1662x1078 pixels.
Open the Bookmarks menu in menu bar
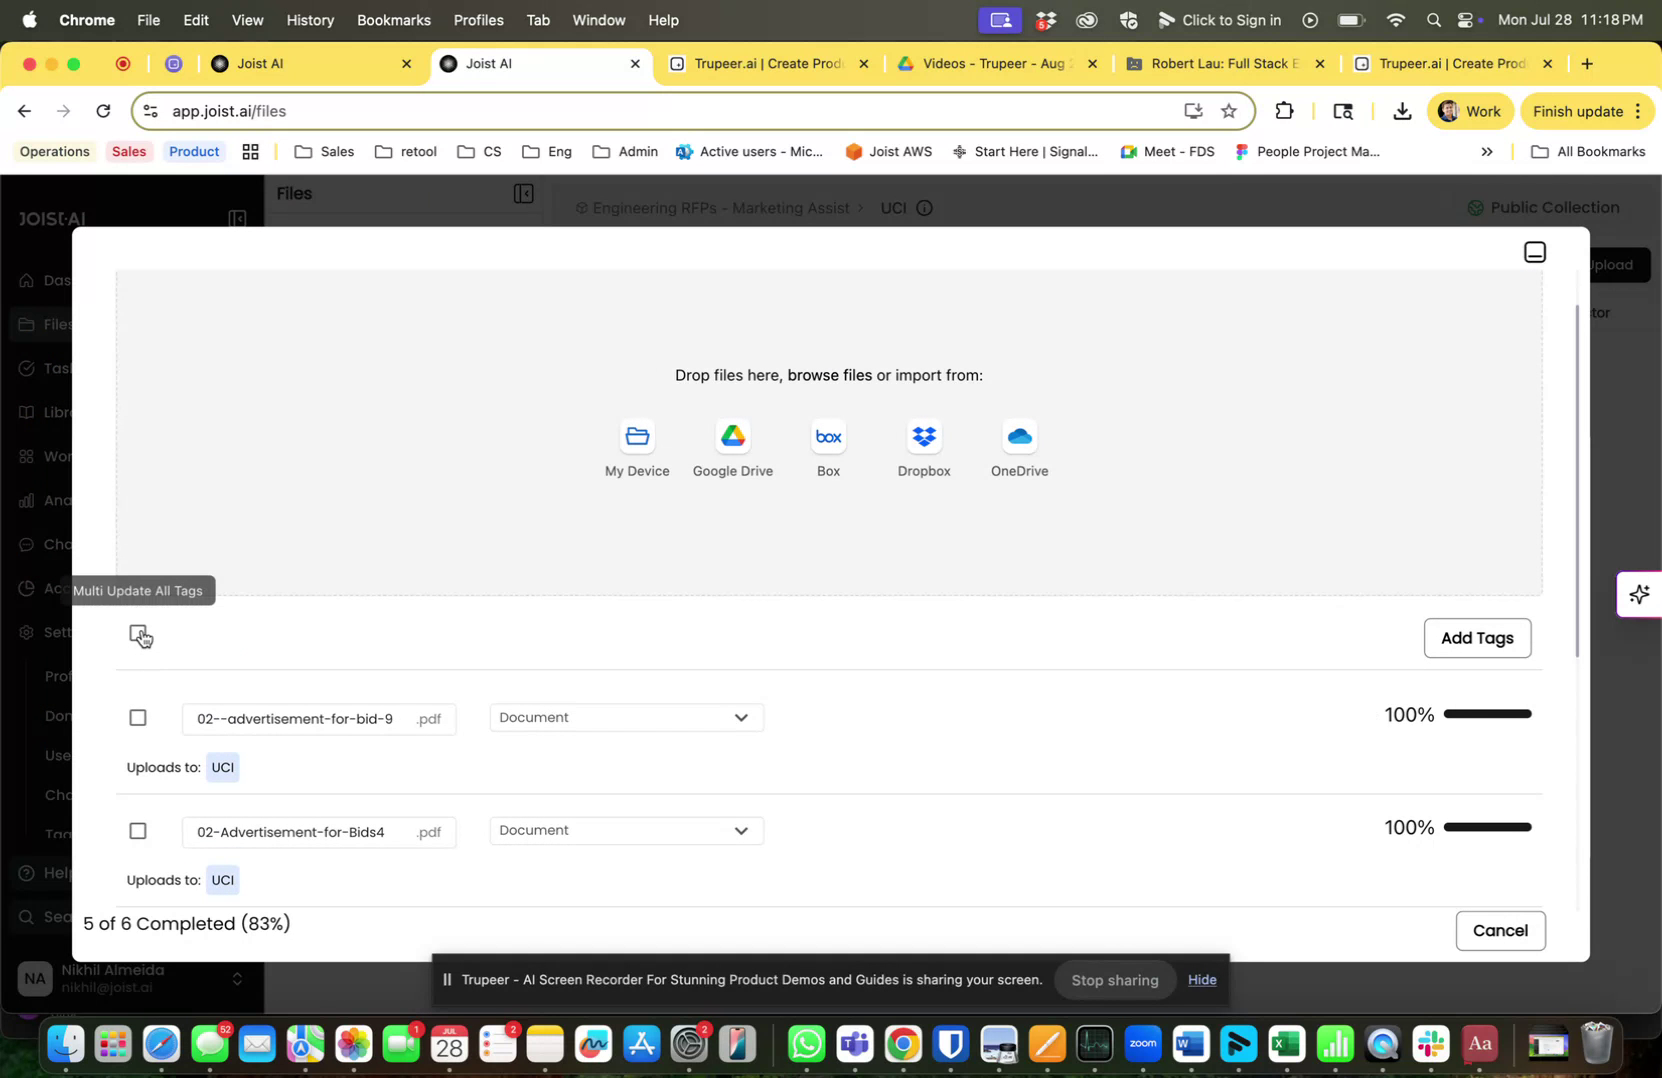coord(393,20)
